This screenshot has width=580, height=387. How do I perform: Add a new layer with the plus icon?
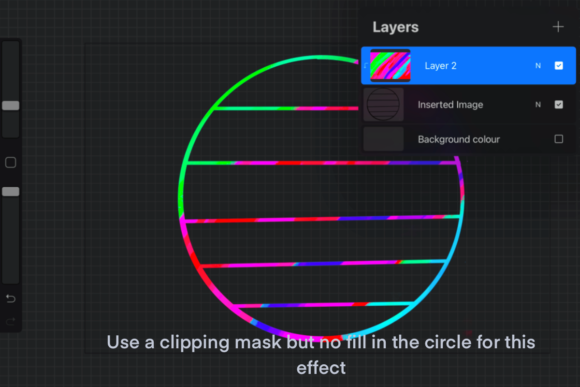click(x=558, y=27)
